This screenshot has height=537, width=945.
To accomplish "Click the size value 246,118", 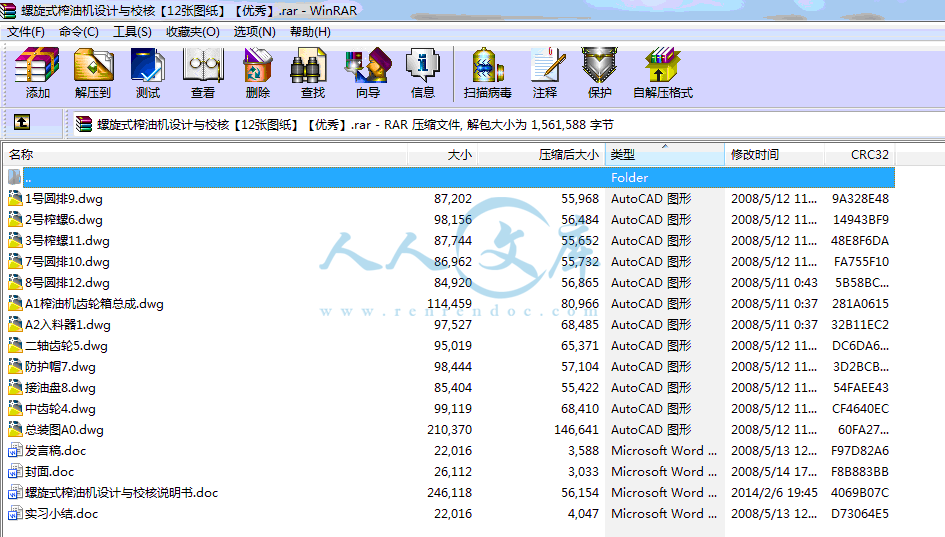I will pyautogui.click(x=450, y=493).
